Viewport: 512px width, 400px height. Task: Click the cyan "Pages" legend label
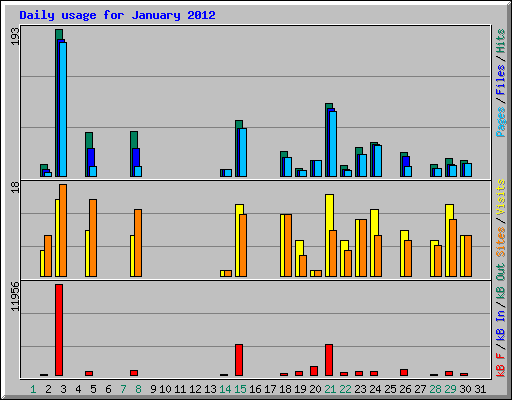point(501,122)
